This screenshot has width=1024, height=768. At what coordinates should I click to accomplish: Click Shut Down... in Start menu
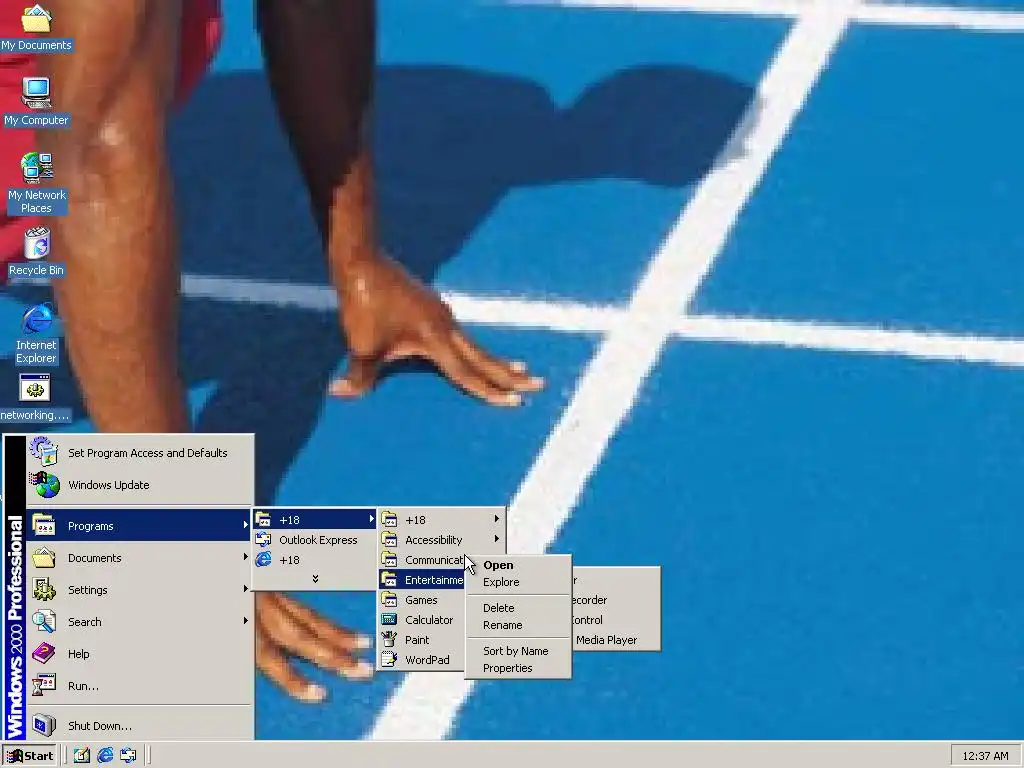click(x=139, y=726)
